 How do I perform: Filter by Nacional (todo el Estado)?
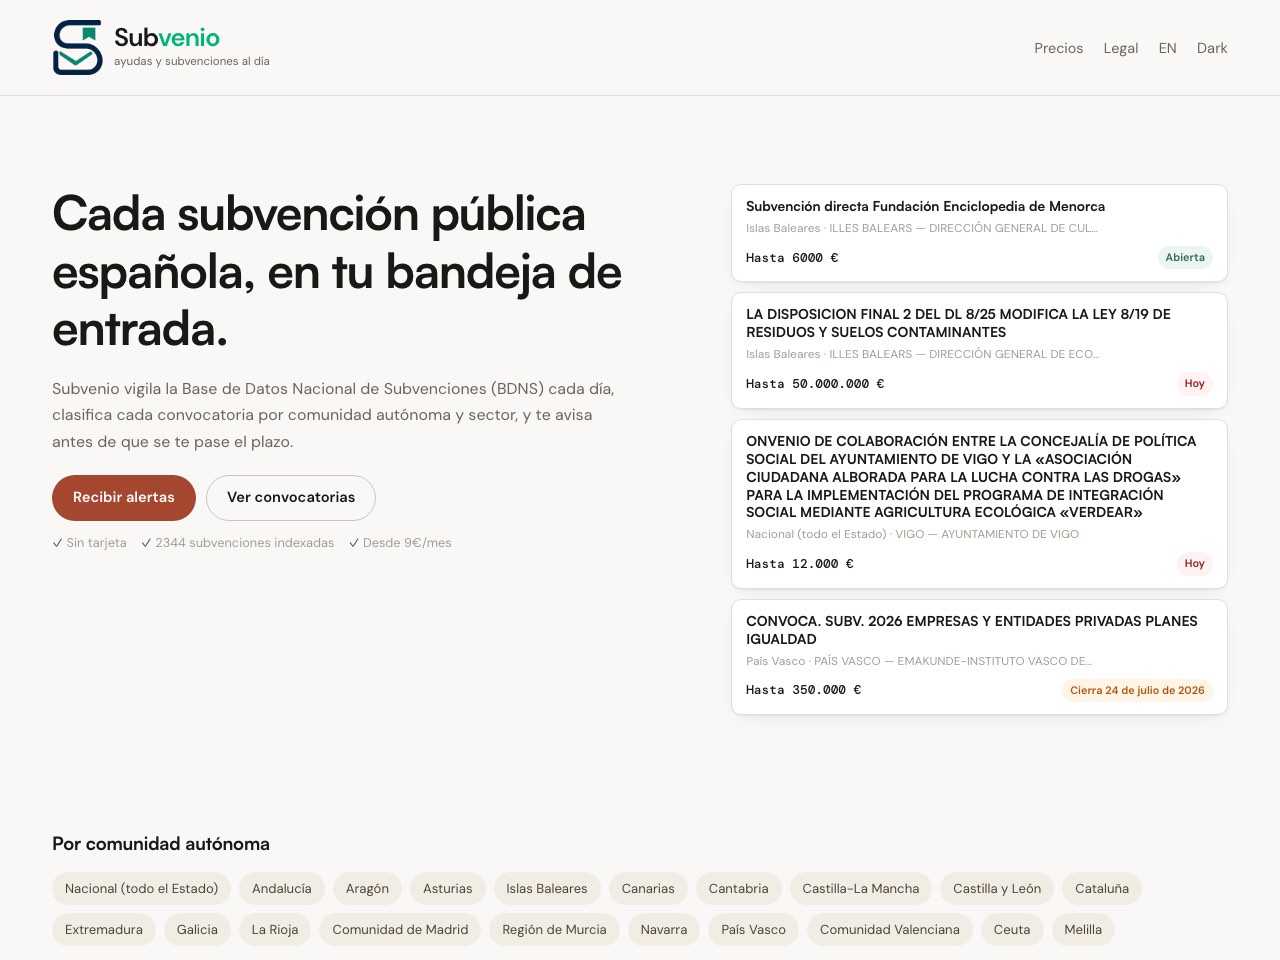pyautogui.click(x=142, y=889)
